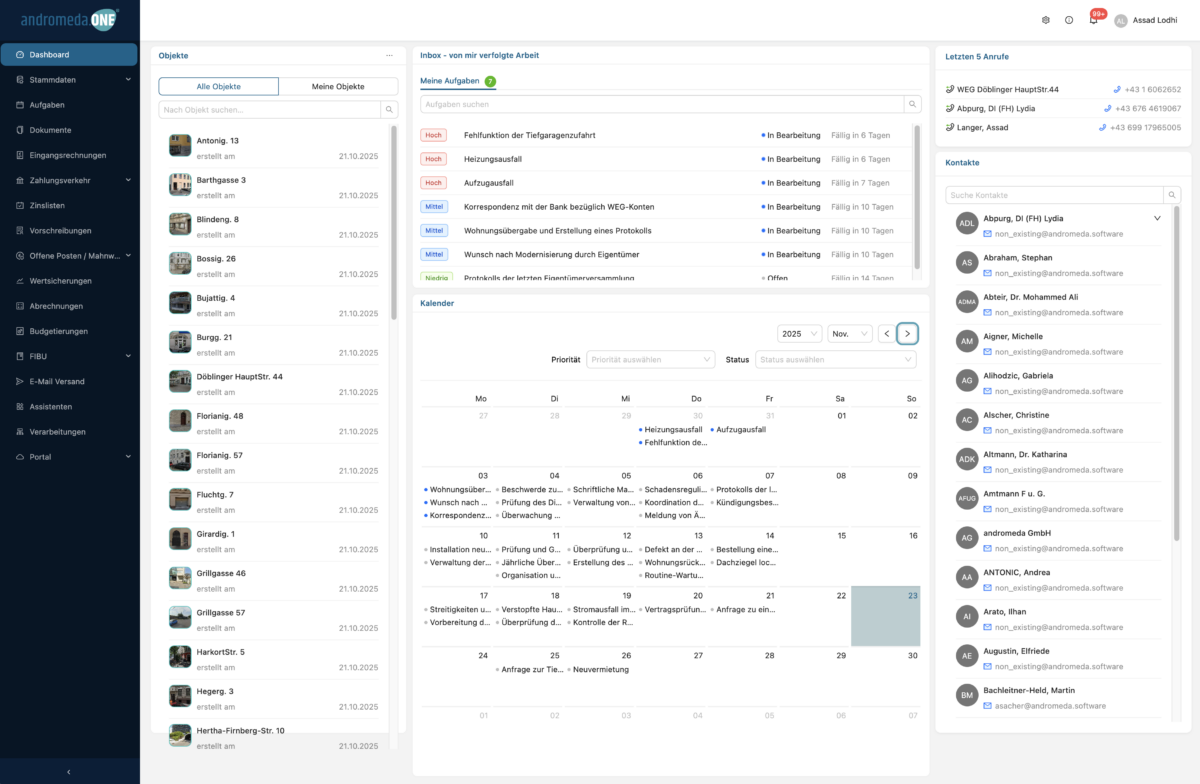Expand the Stammdaten submenu
This screenshot has height=784, width=1200.
pos(69,80)
